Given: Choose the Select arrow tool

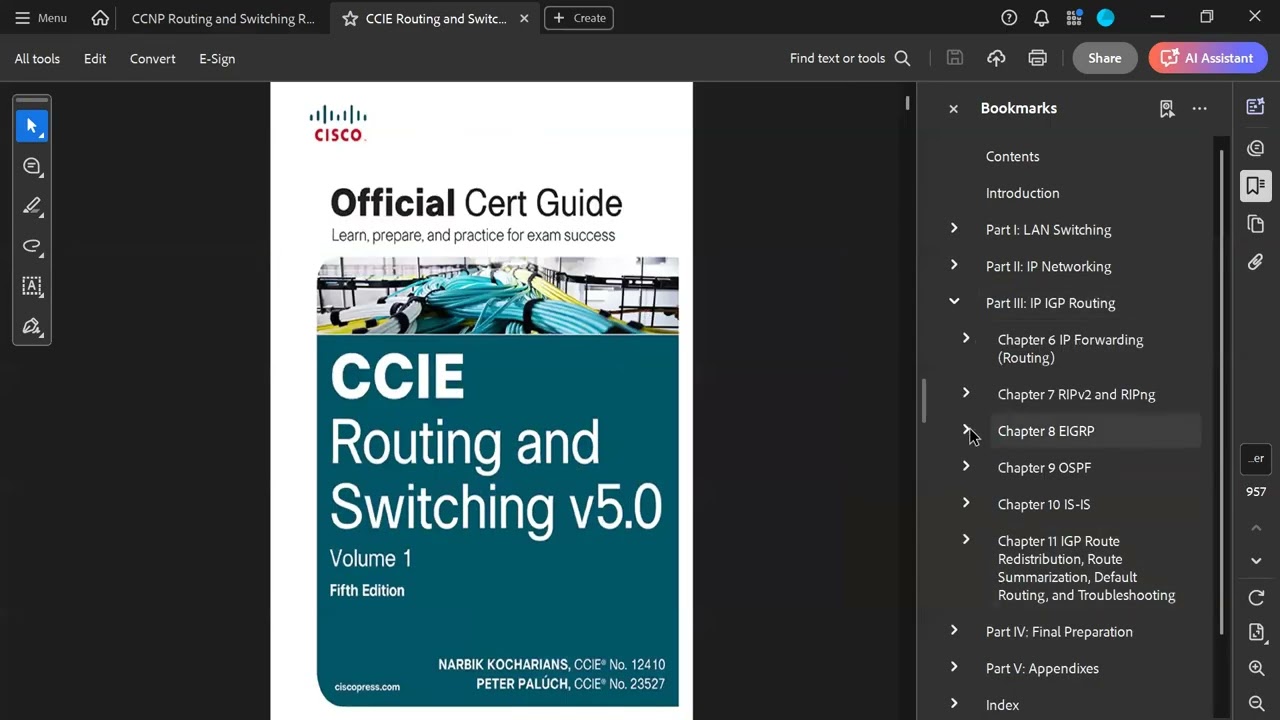Looking at the screenshot, I should pyautogui.click(x=32, y=126).
